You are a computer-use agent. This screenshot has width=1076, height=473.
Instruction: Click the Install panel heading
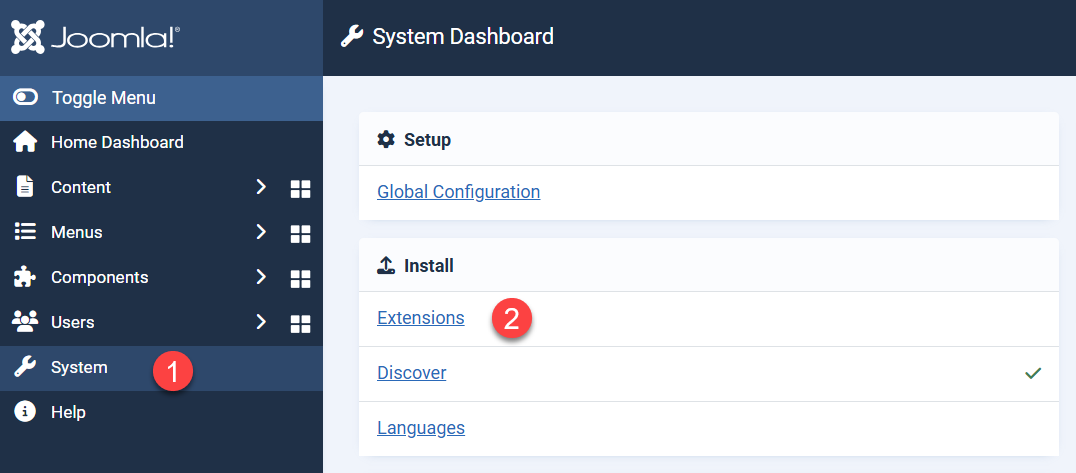(x=429, y=266)
